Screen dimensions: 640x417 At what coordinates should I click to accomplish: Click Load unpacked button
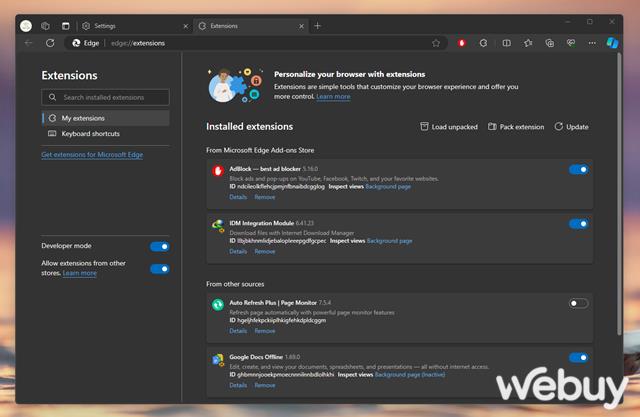point(449,127)
